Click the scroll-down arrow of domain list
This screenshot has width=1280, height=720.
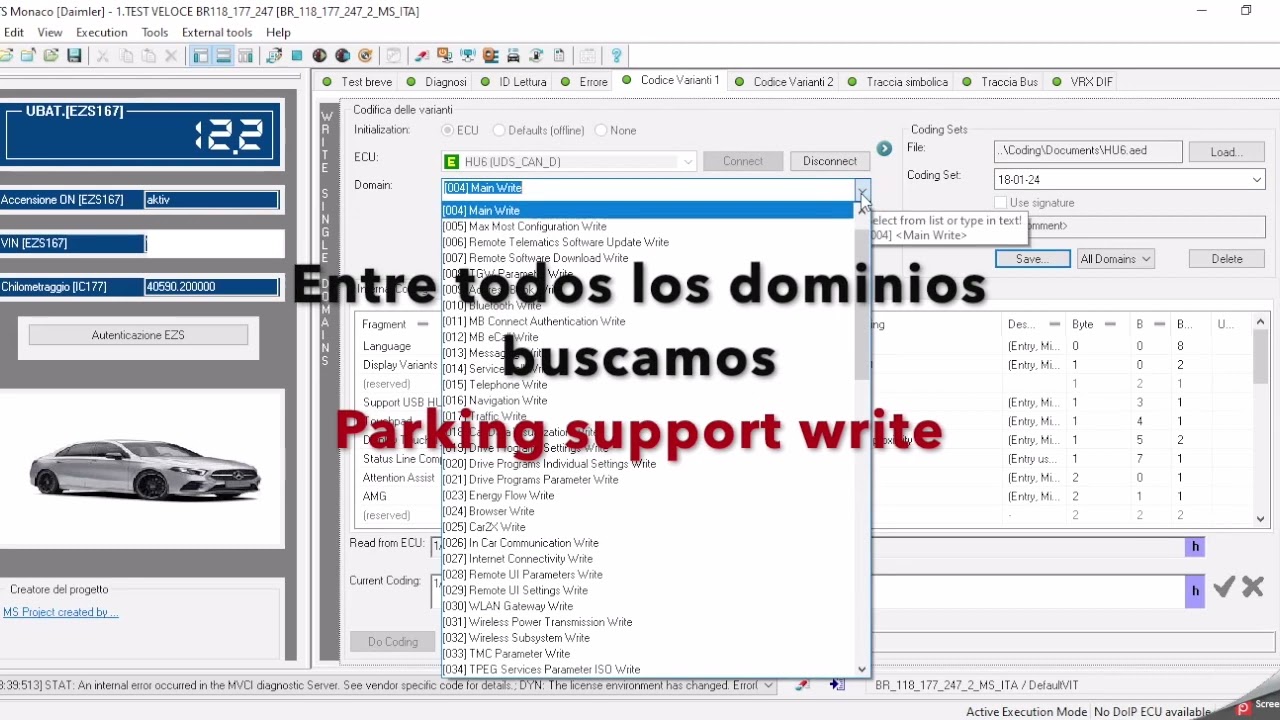(863, 669)
